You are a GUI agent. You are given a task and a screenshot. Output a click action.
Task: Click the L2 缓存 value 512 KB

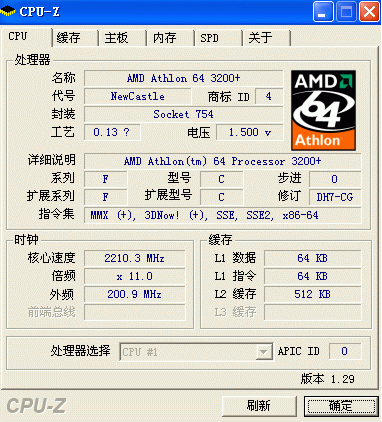click(x=313, y=294)
